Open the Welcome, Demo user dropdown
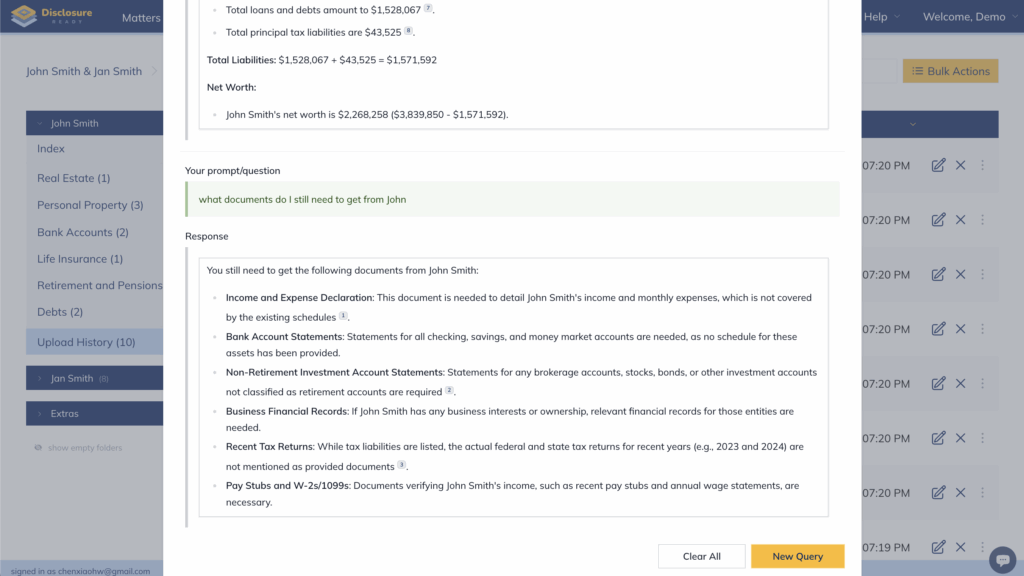This screenshot has height=576, width=1024. coord(968,17)
